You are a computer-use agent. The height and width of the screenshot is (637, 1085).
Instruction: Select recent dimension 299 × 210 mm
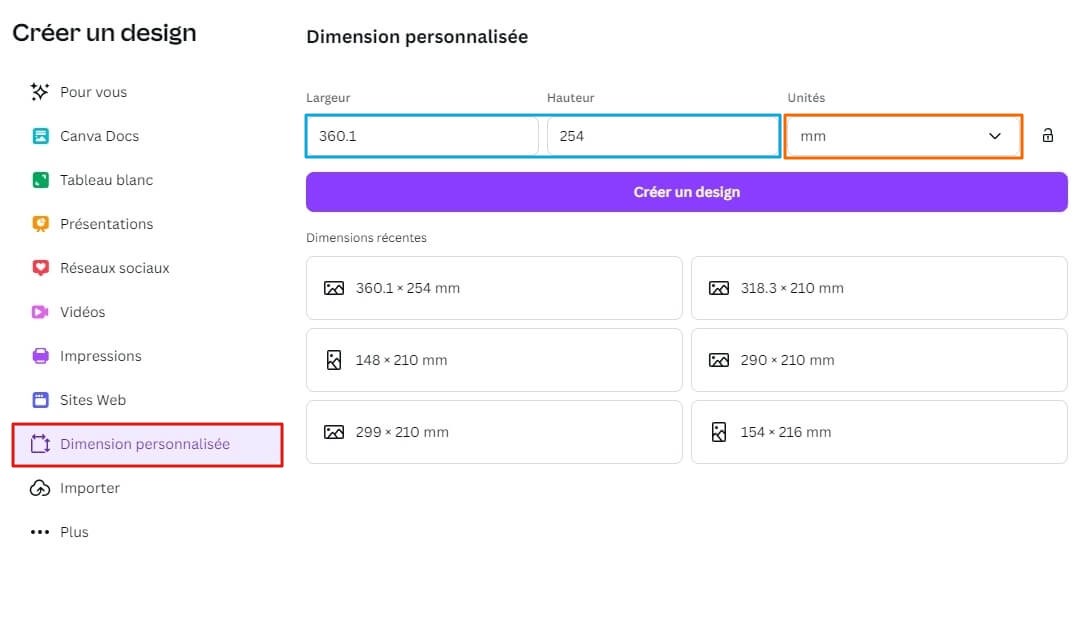click(x=494, y=432)
